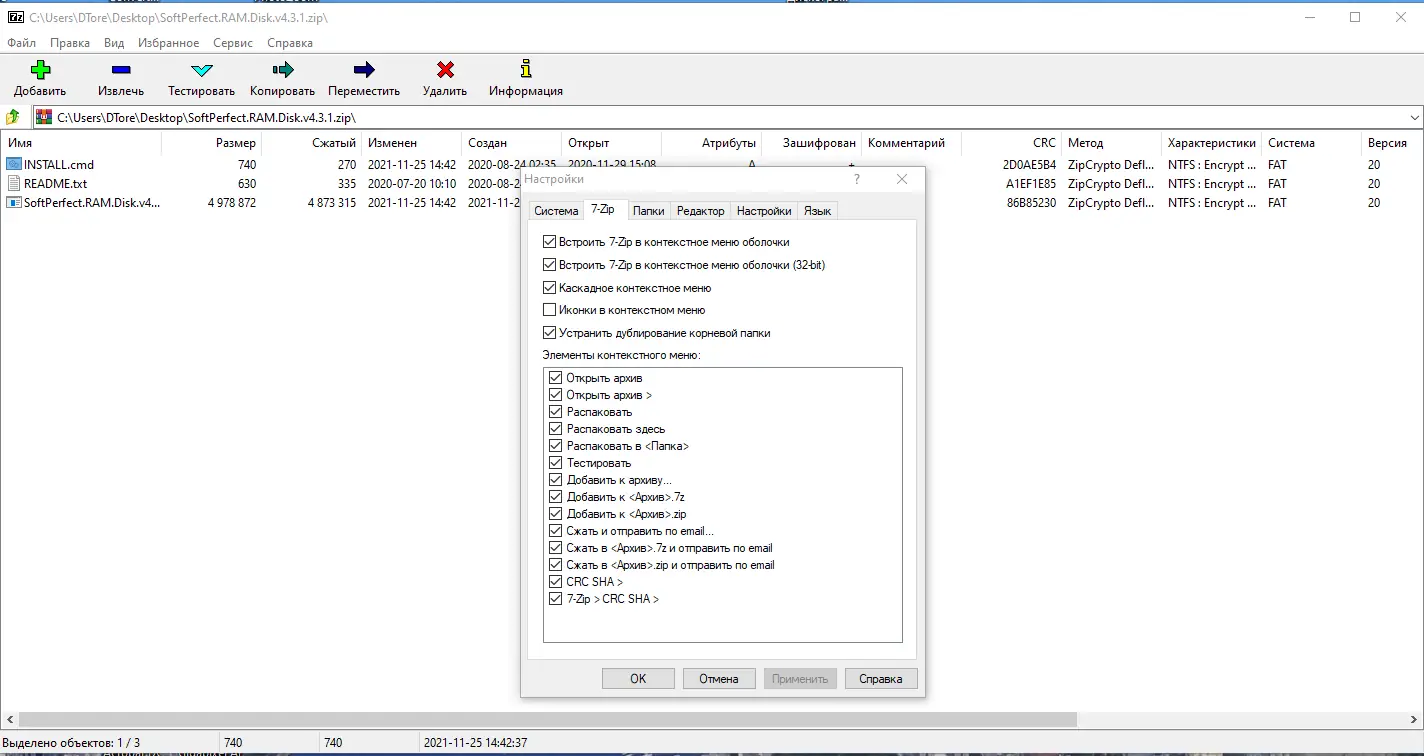Open the Правка menu
The width and height of the screenshot is (1424, 756).
[70, 43]
